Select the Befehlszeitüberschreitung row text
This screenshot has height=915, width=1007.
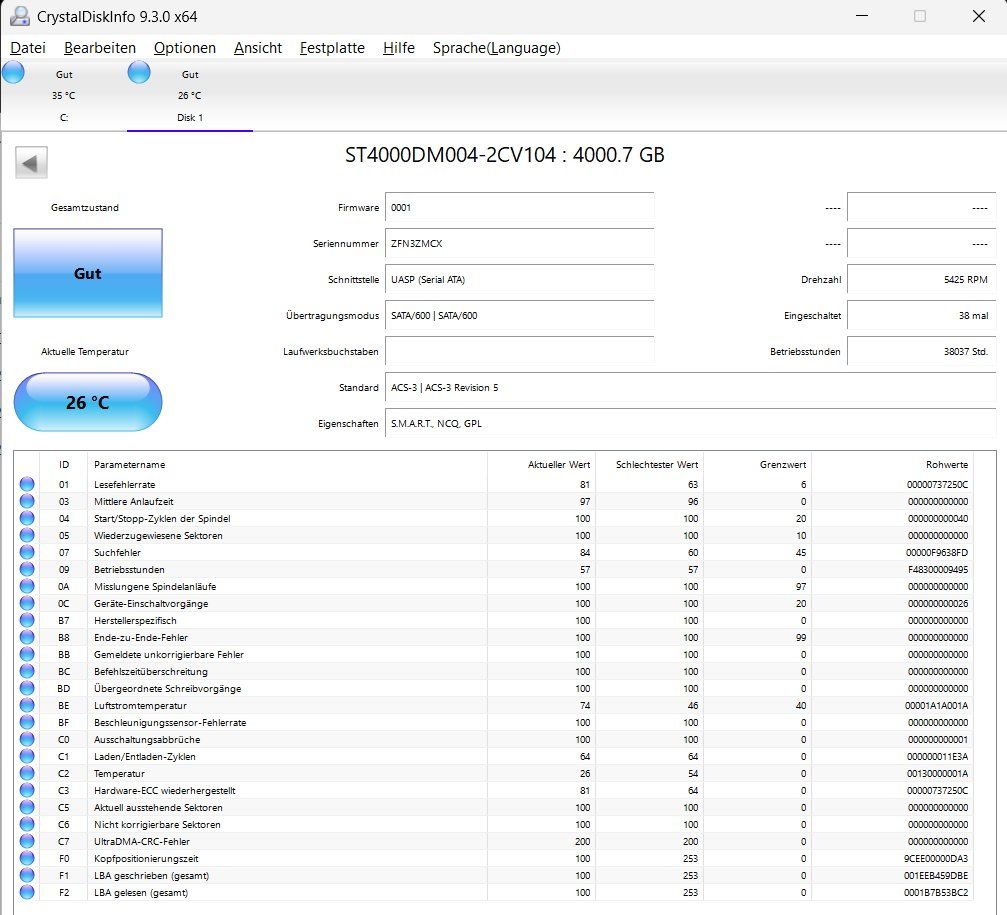[x=151, y=672]
